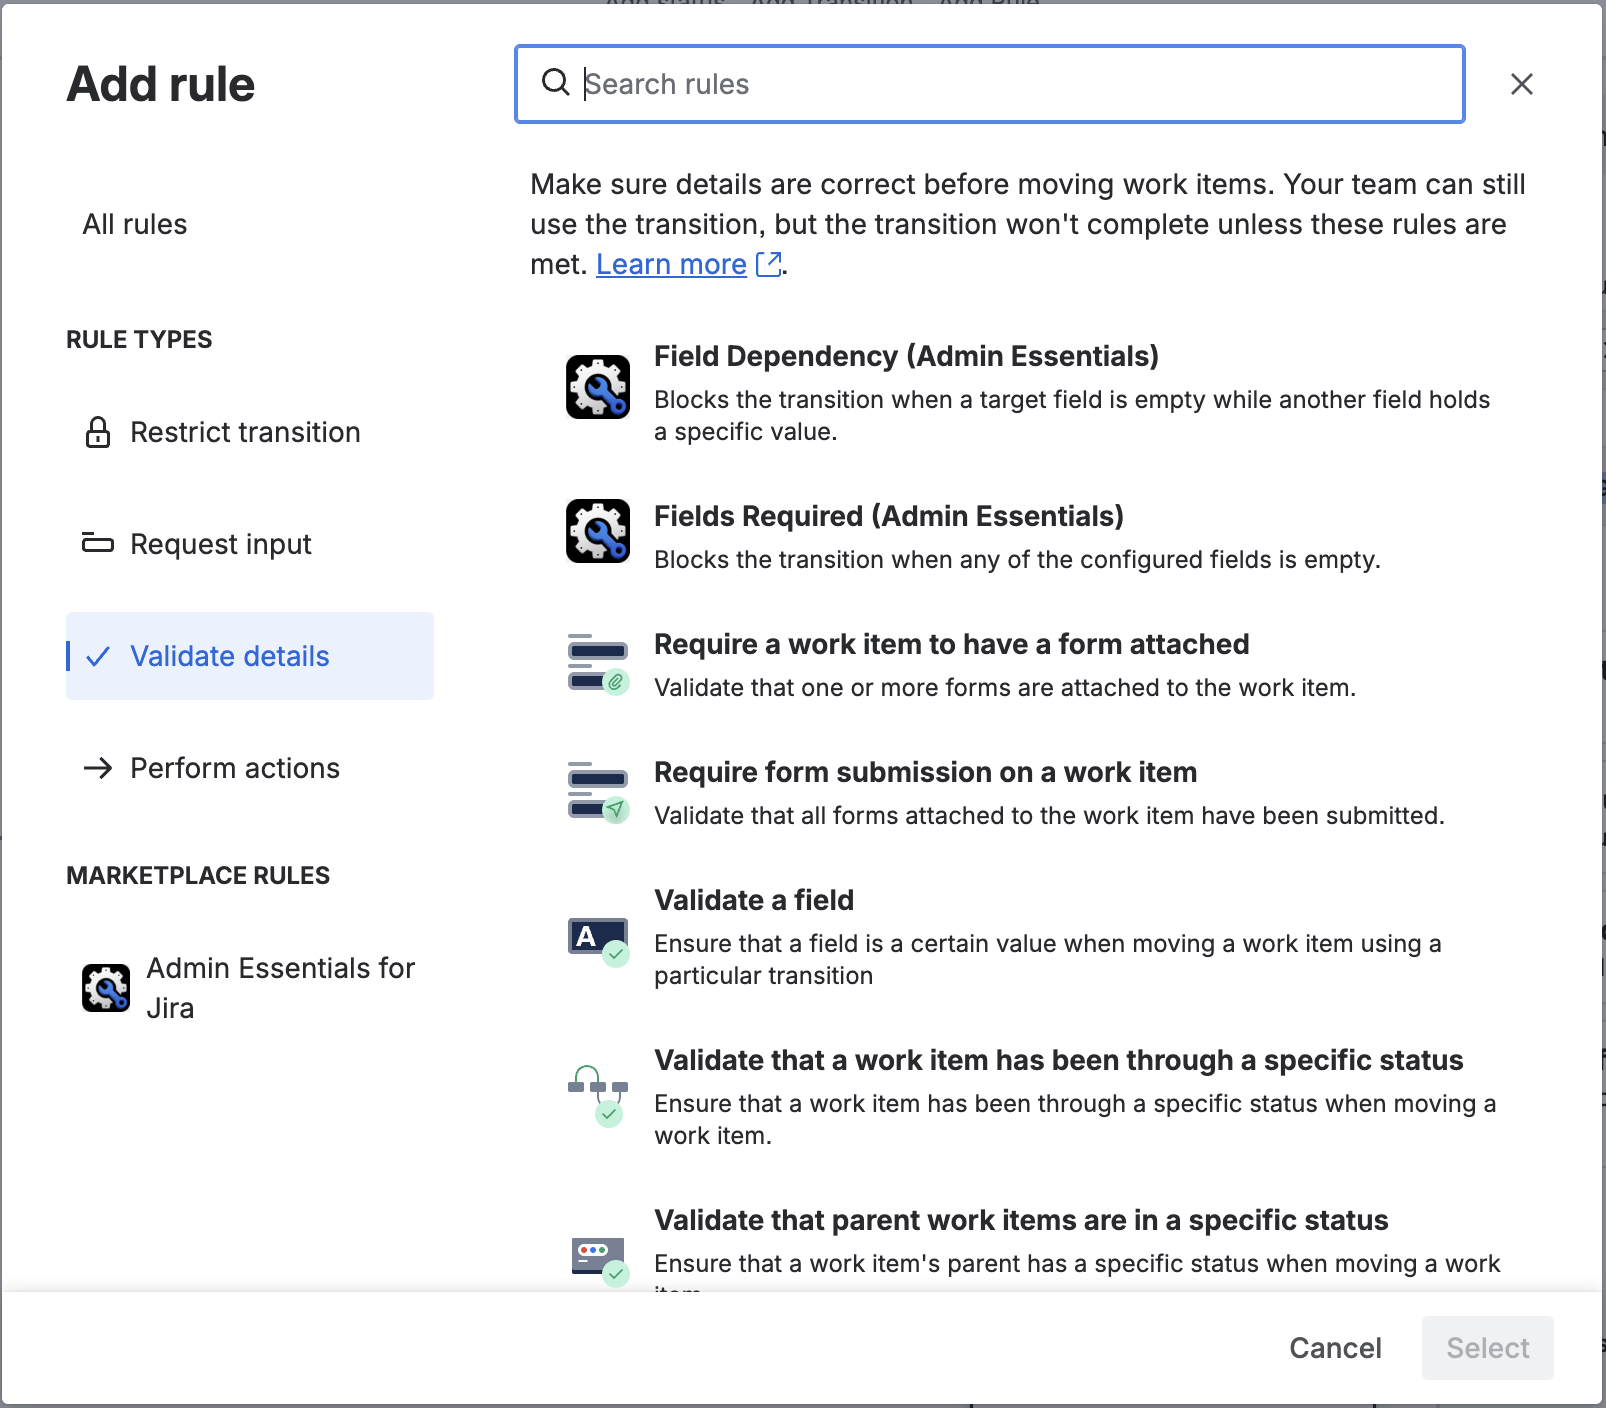1606x1408 pixels.
Task: Click the form attached paperclip icon
Action: pyautogui.click(x=598, y=665)
